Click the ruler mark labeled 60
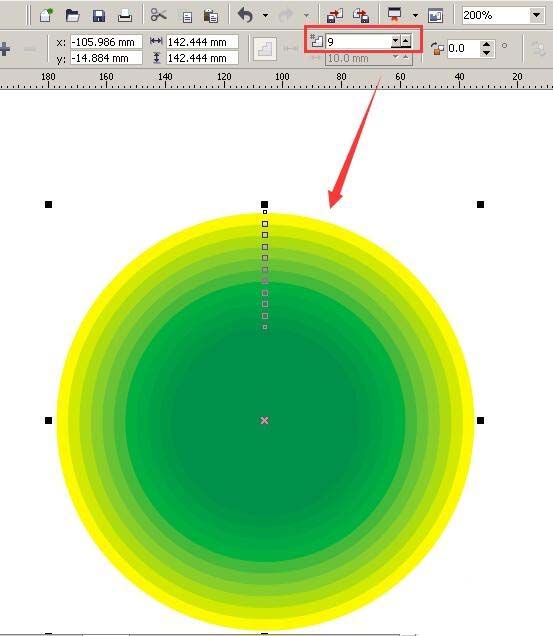The width and height of the screenshot is (553, 636). pyautogui.click(x=400, y=77)
